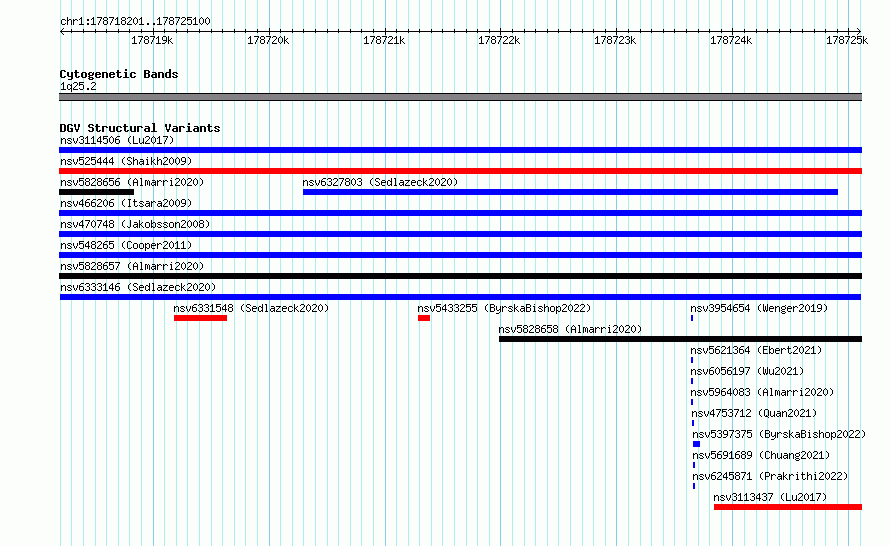The height and width of the screenshot is (546, 890).
Task: Select the blue bar under nsv6333146
Action: click(460, 297)
